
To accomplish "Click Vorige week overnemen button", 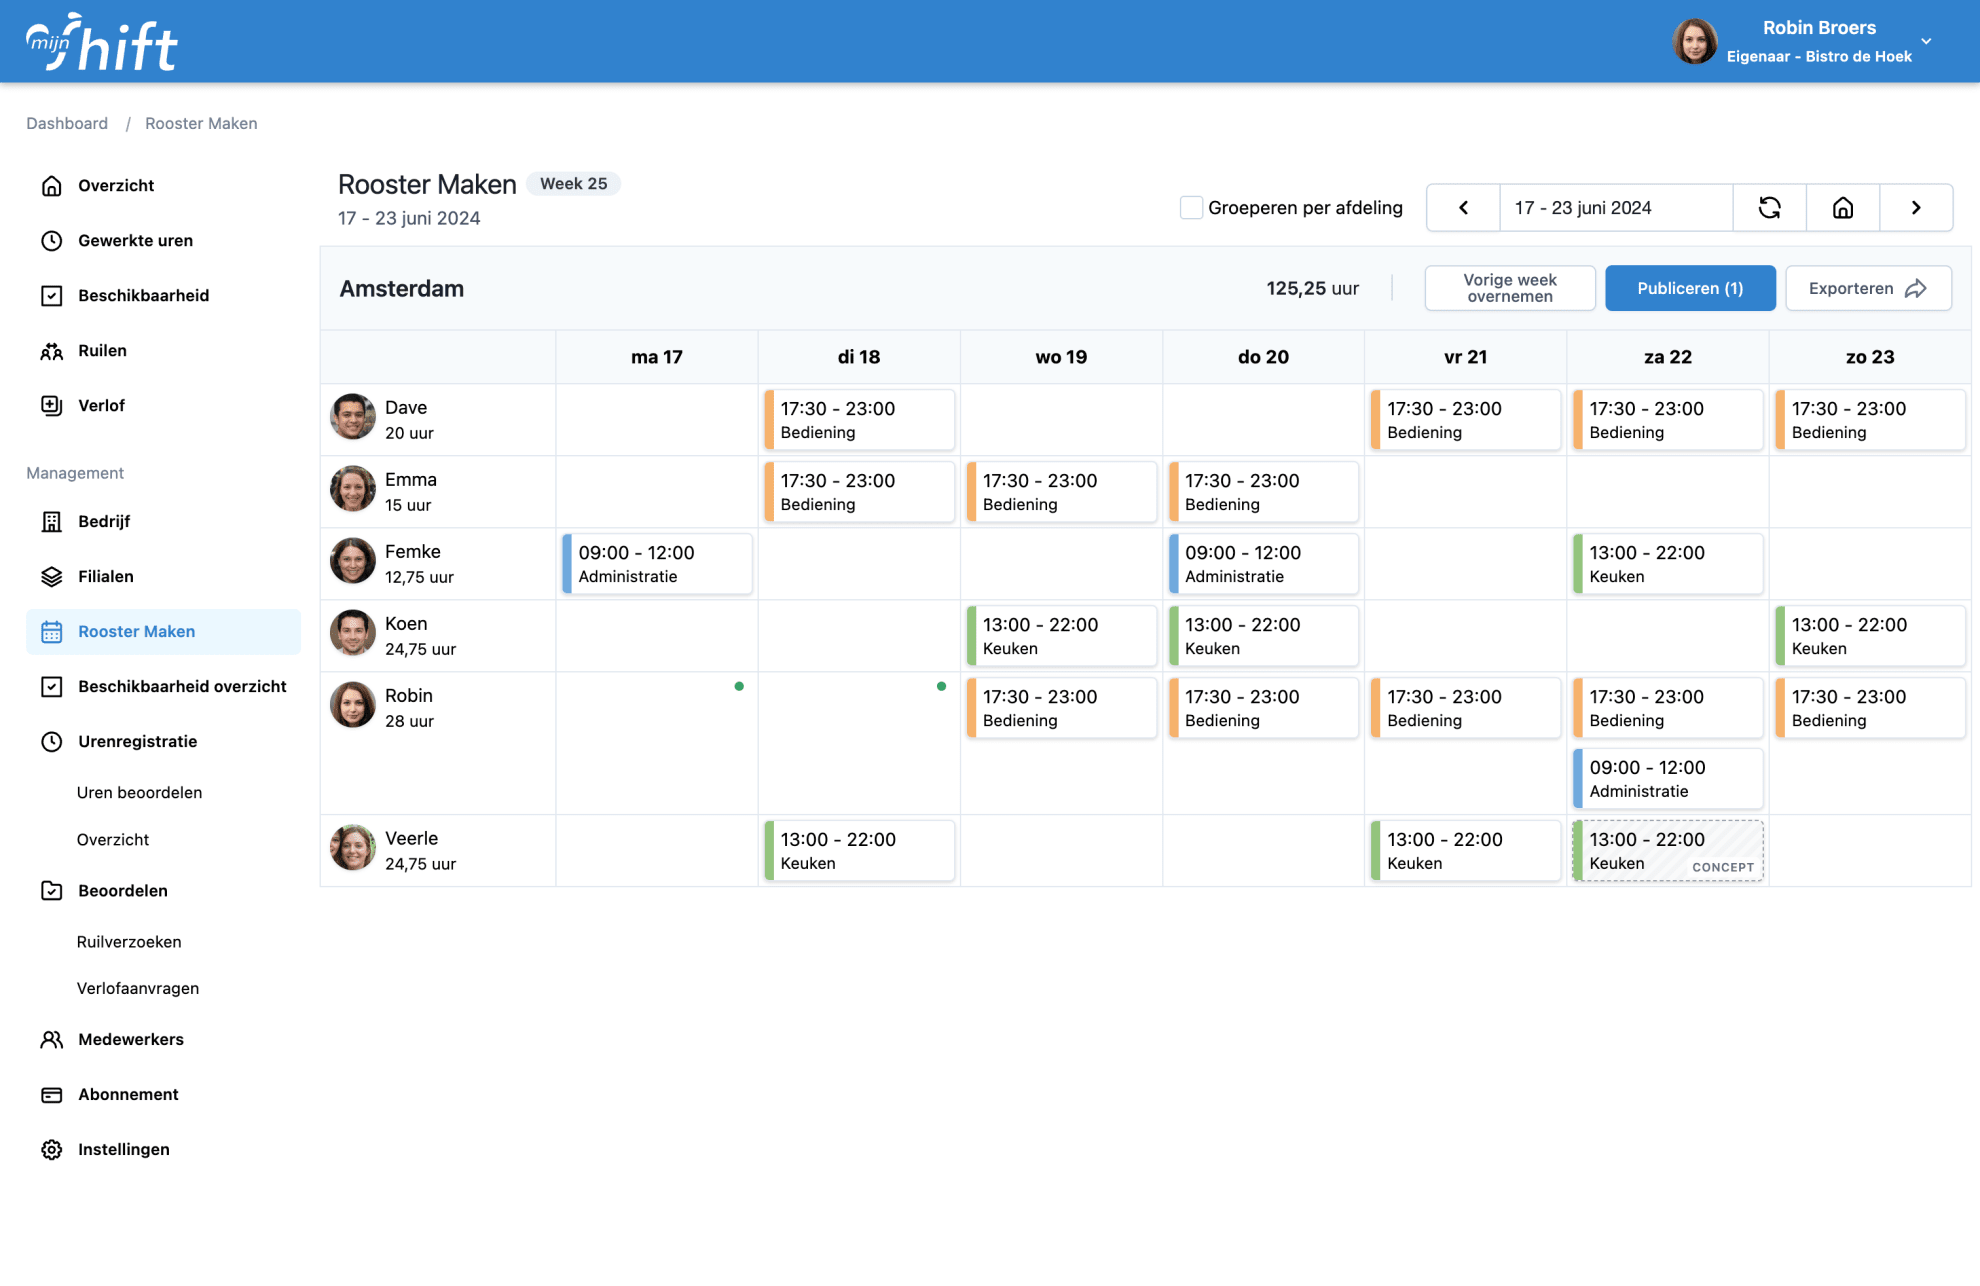I will tap(1509, 289).
